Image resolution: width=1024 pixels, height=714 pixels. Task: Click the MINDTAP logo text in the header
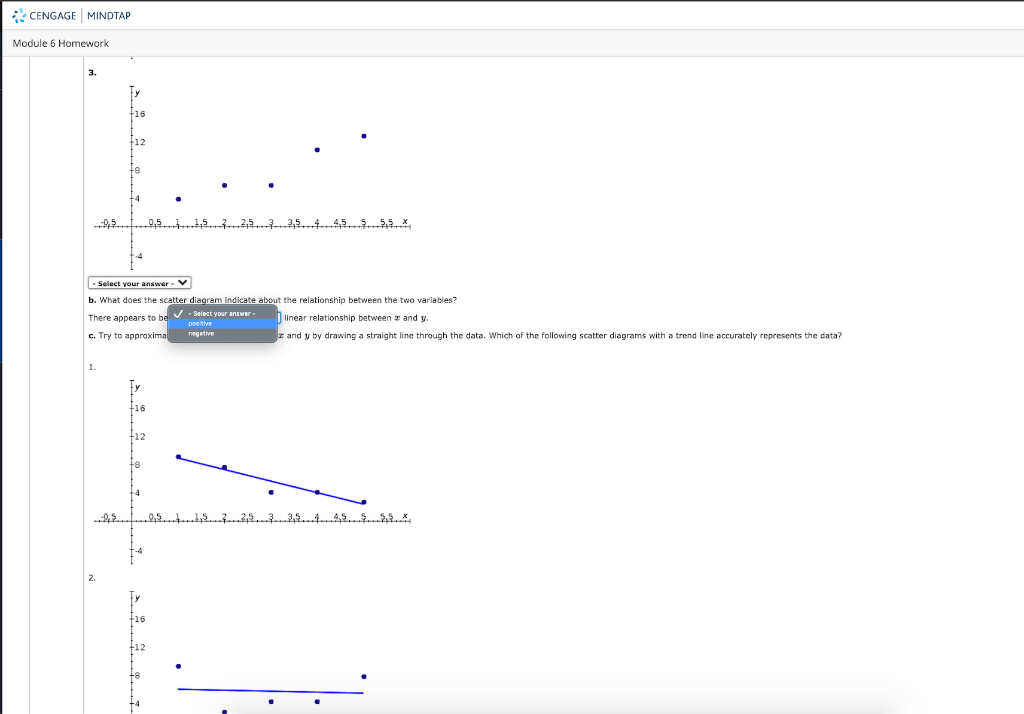(x=108, y=14)
